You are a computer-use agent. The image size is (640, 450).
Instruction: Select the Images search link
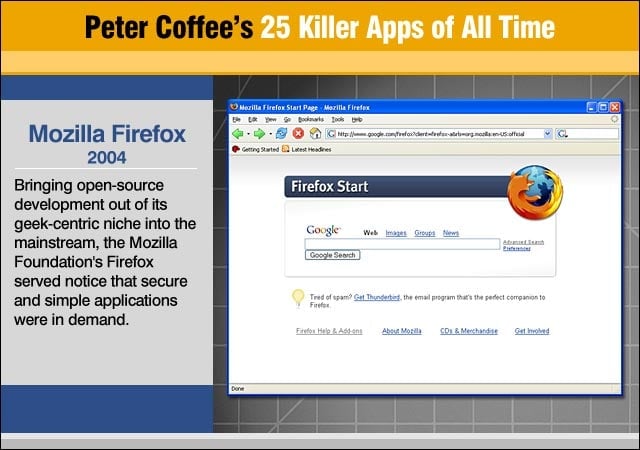point(396,233)
